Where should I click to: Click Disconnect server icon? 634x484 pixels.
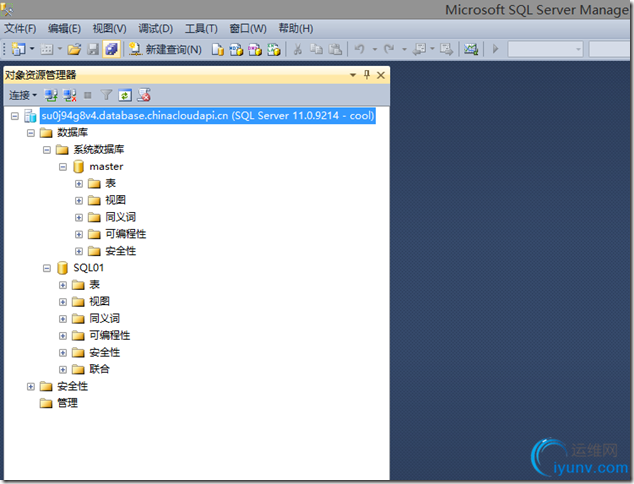point(70,95)
